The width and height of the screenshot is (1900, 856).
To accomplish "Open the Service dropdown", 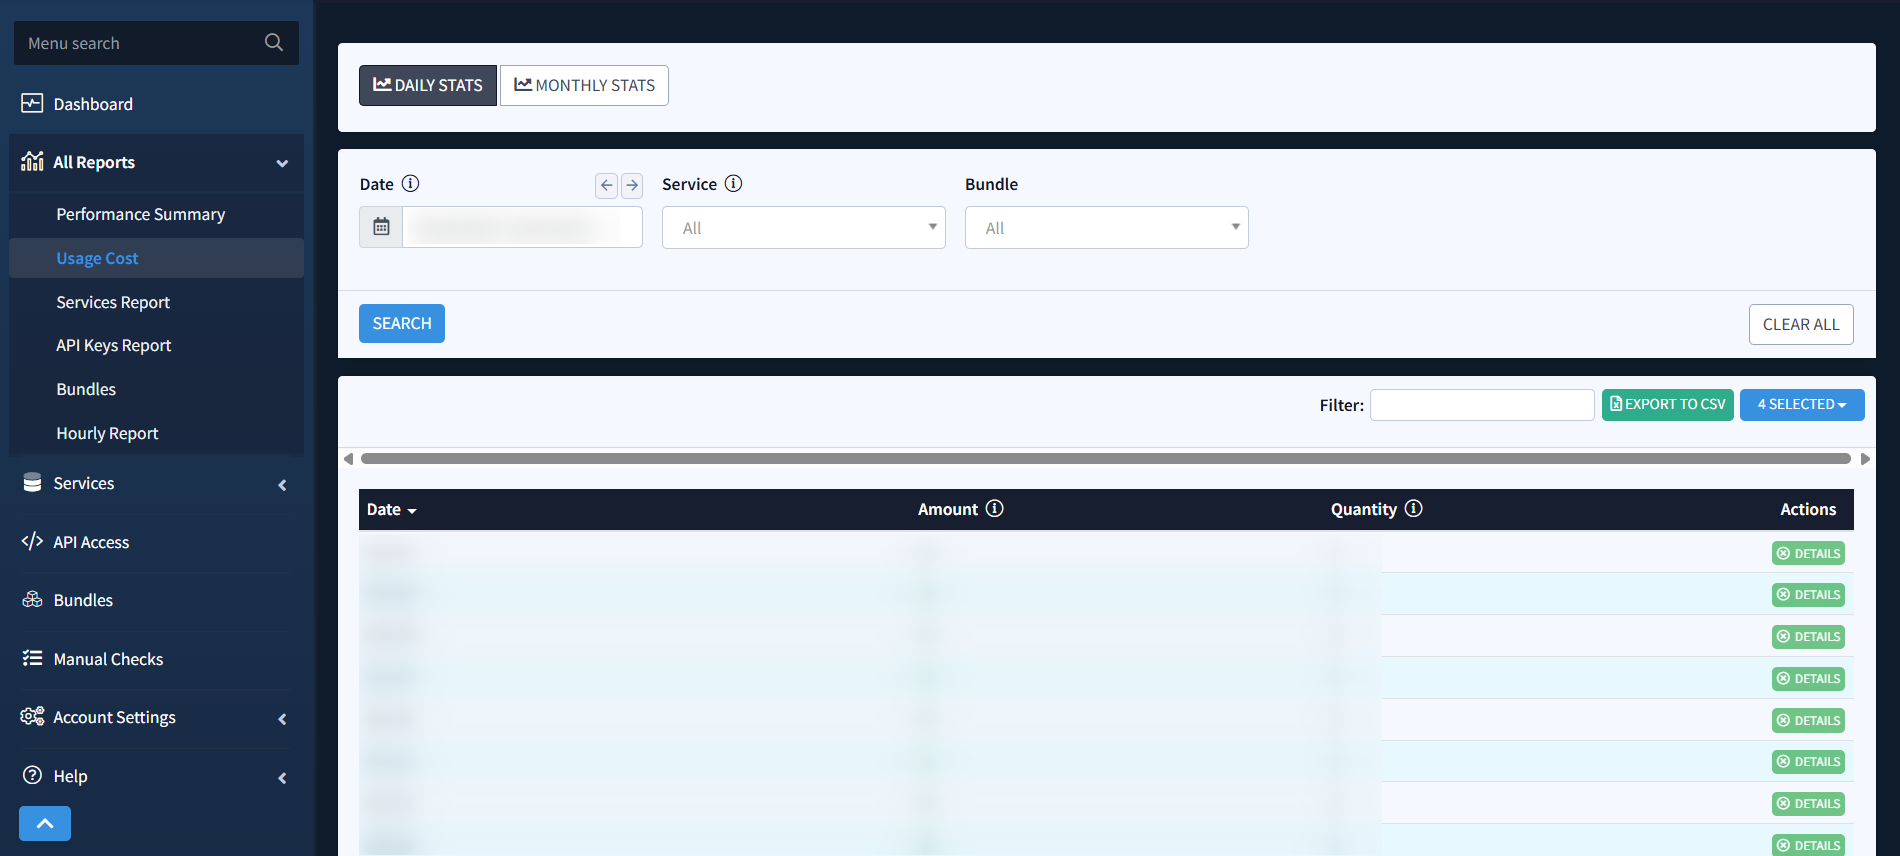I will pos(803,228).
